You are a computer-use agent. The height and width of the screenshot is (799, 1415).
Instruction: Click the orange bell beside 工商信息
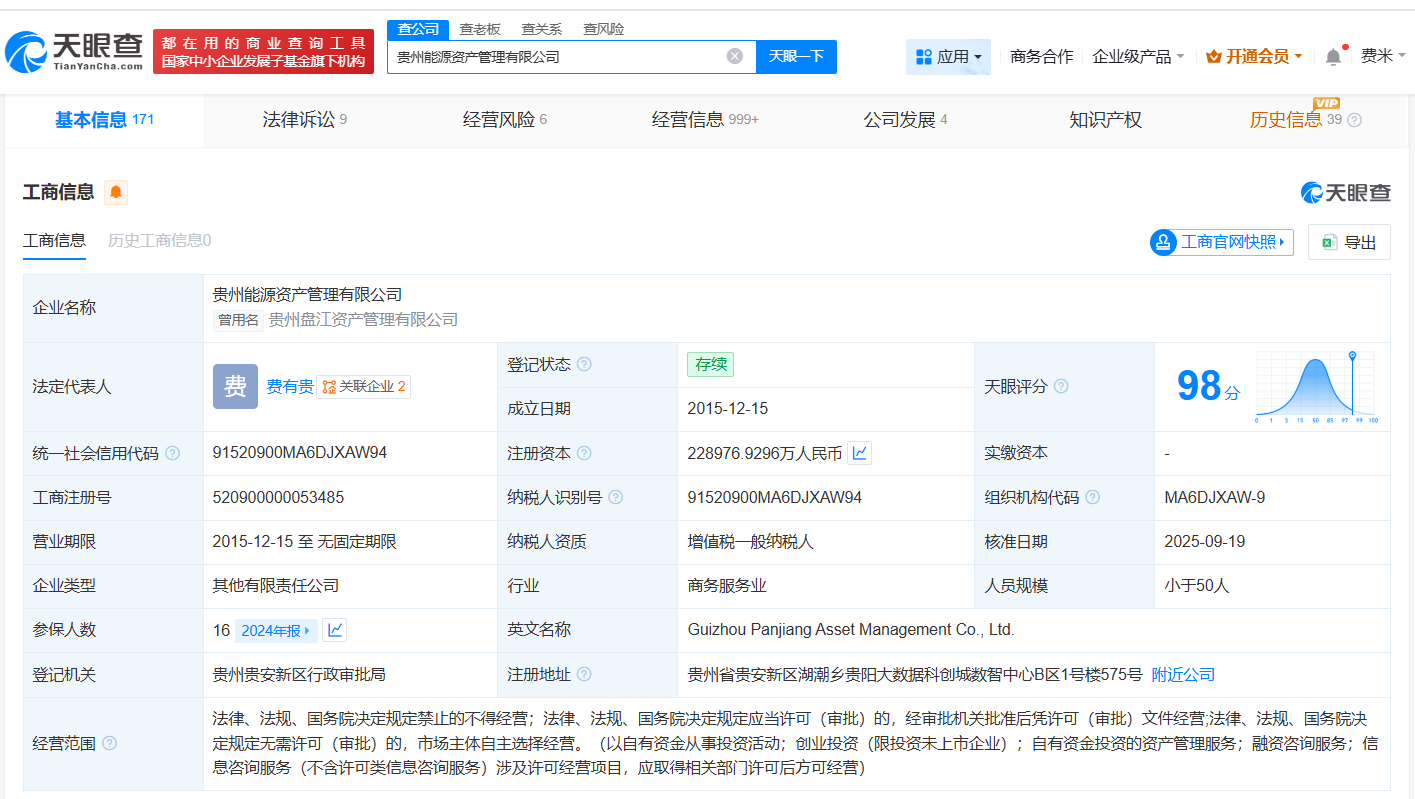click(115, 192)
